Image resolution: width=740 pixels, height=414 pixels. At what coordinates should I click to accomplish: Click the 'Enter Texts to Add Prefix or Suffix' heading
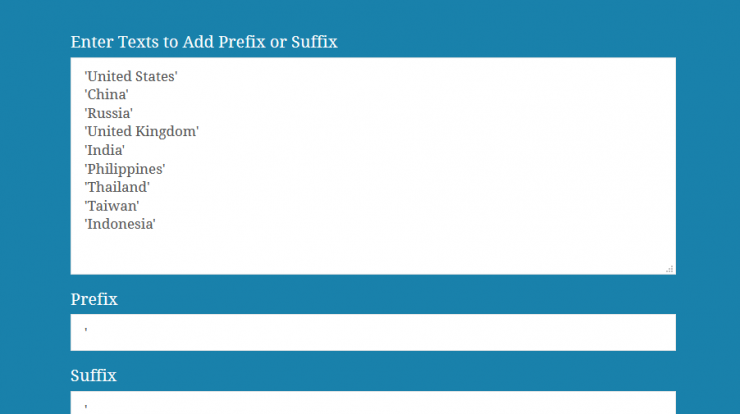(x=204, y=42)
